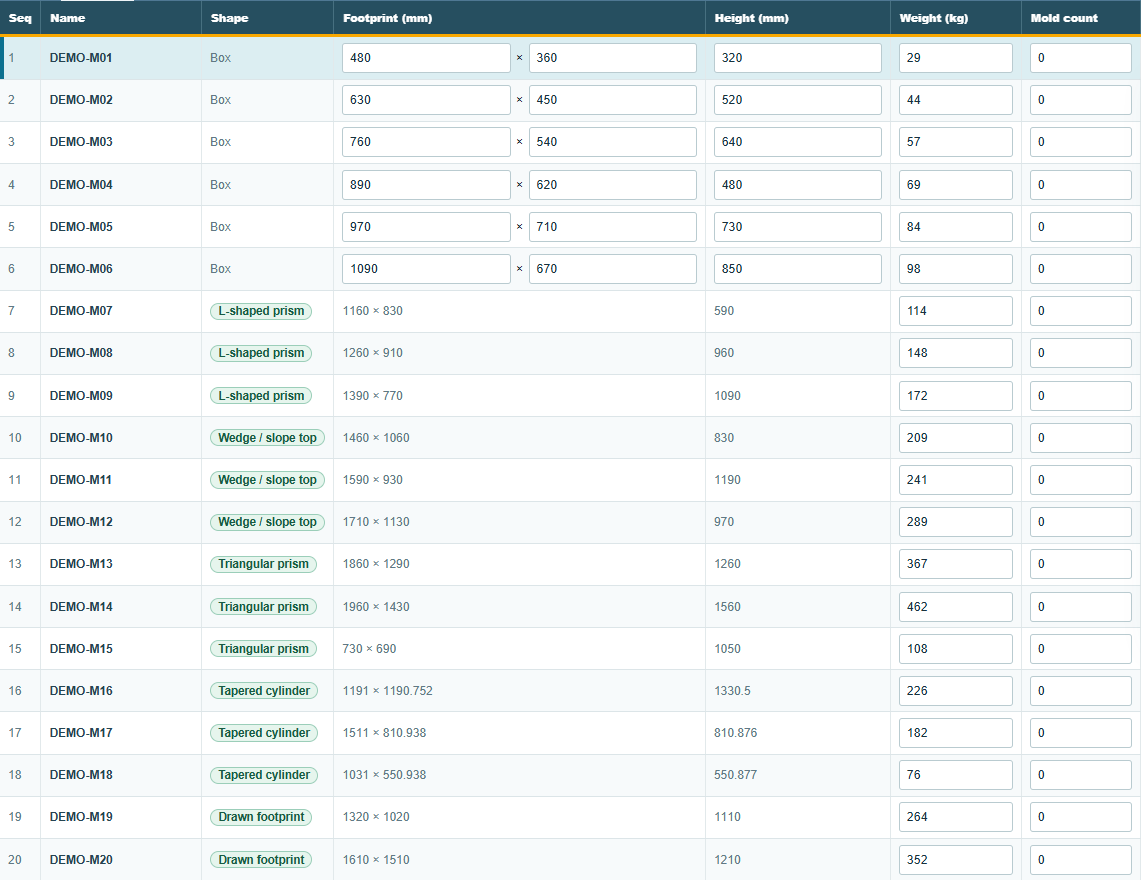The width and height of the screenshot is (1141, 880).
Task: Edit weight 57 for DEMO-M03
Action: [x=955, y=142]
